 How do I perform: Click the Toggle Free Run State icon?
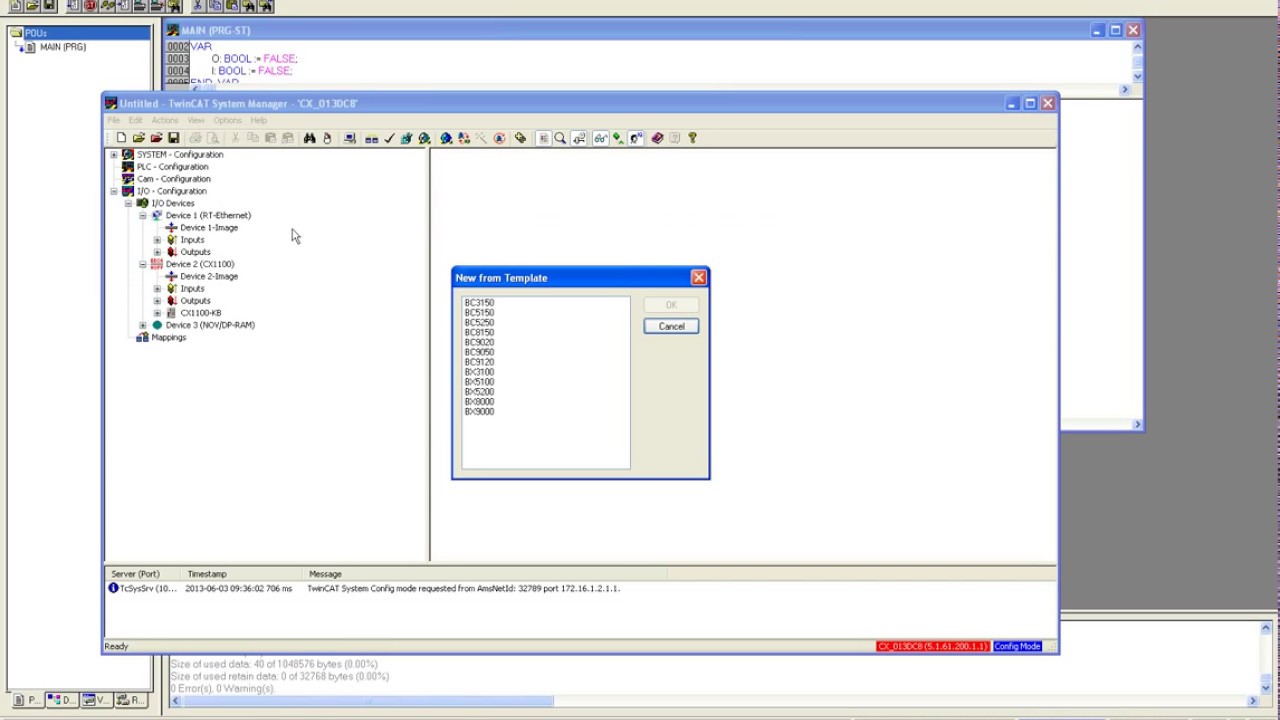pyautogui.click(x=499, y=138)
